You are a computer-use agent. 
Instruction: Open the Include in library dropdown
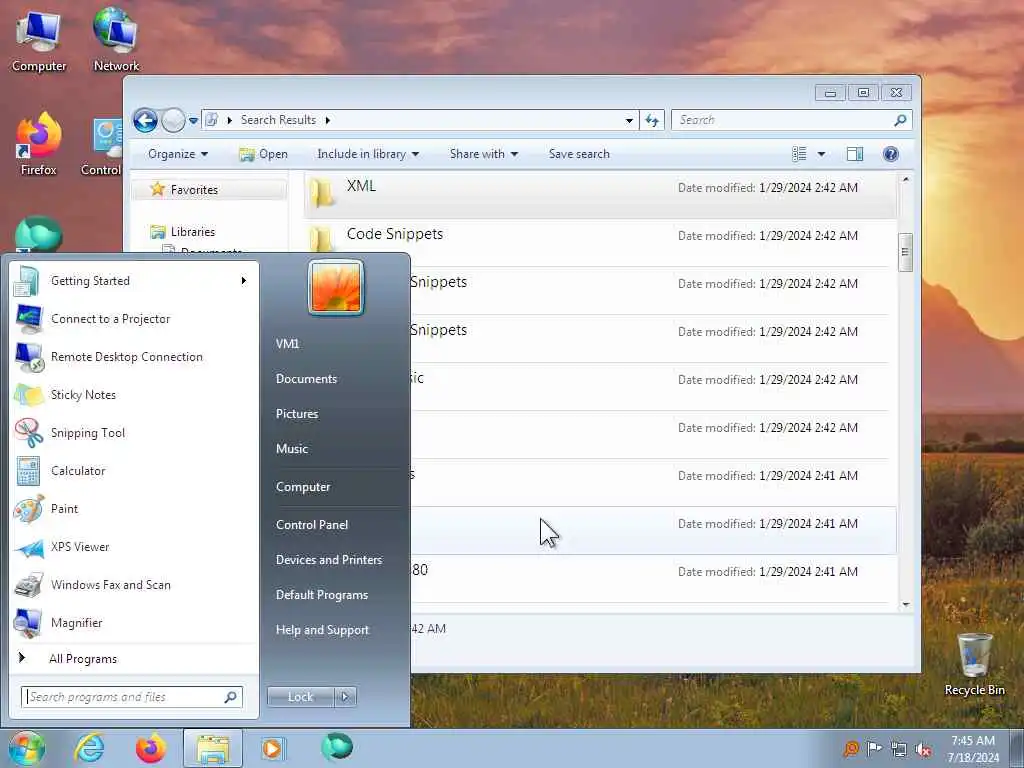click(368, 154)
